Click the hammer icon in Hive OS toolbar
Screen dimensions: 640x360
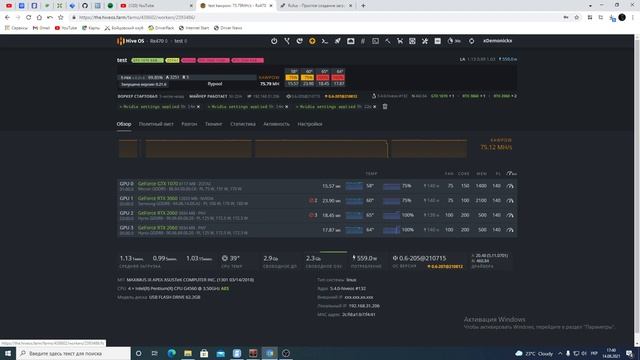388,41
